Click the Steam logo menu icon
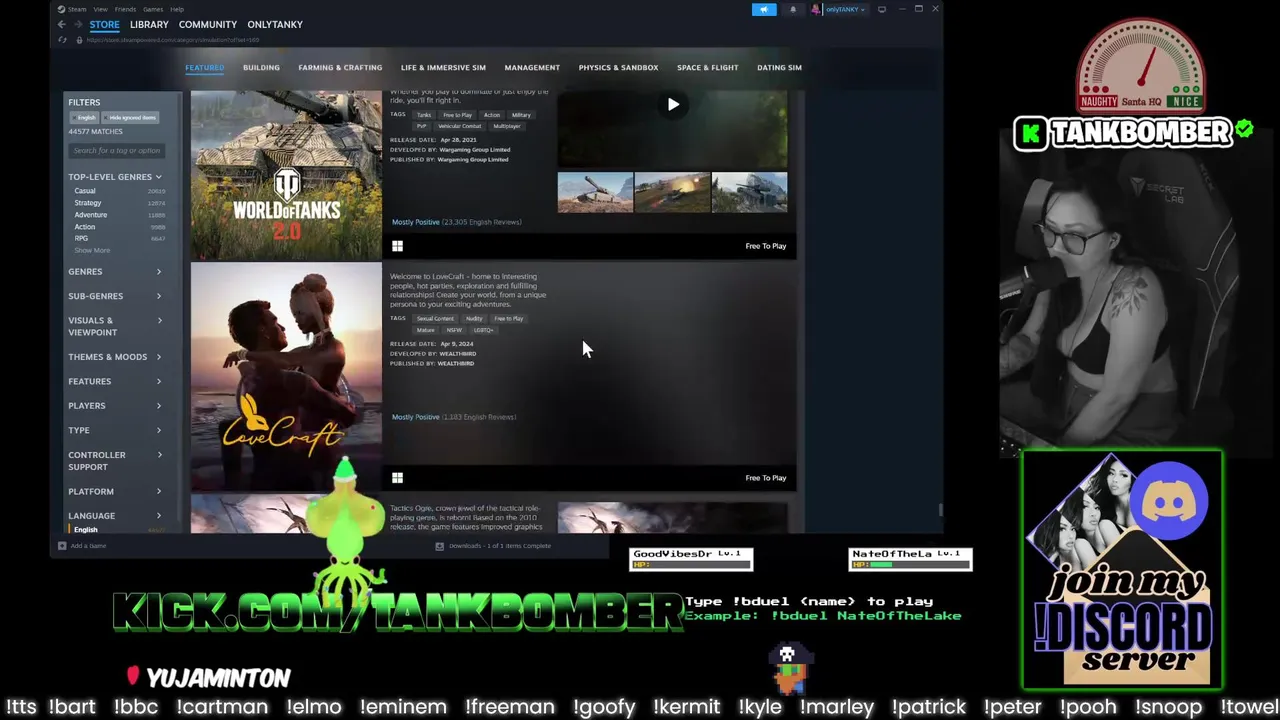 pyautogui.click(x=61, y=9)
